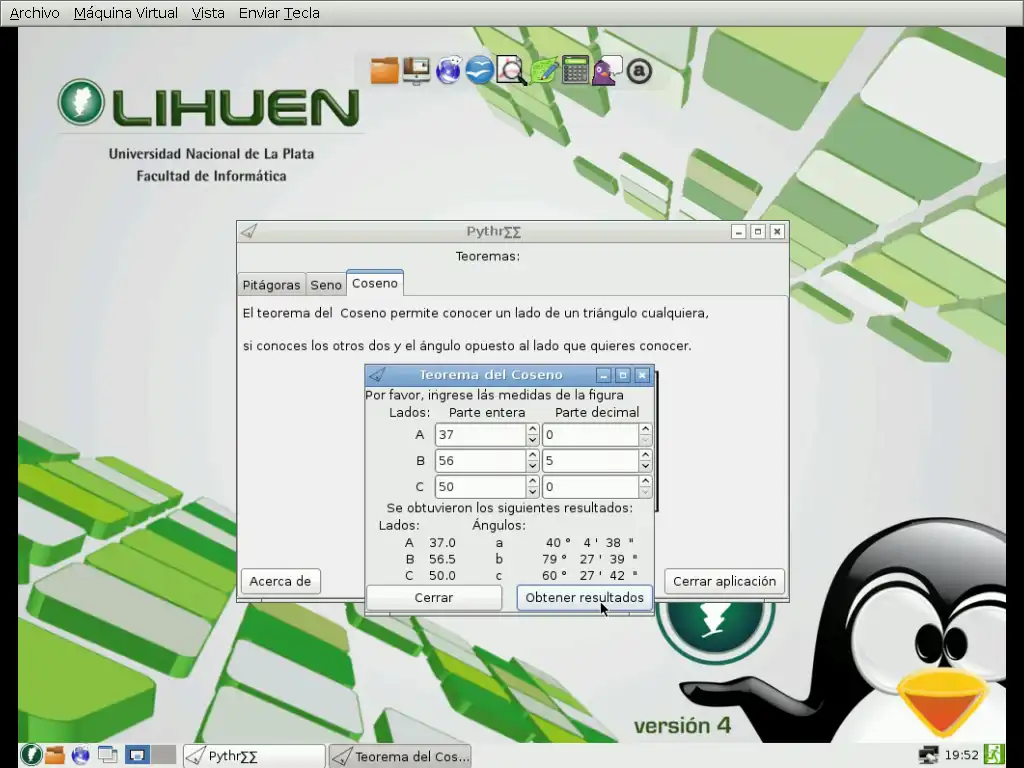Viewport: 1024px width, 768px height.
Task: Close the Pythr main window
Action: coord(777,231)
